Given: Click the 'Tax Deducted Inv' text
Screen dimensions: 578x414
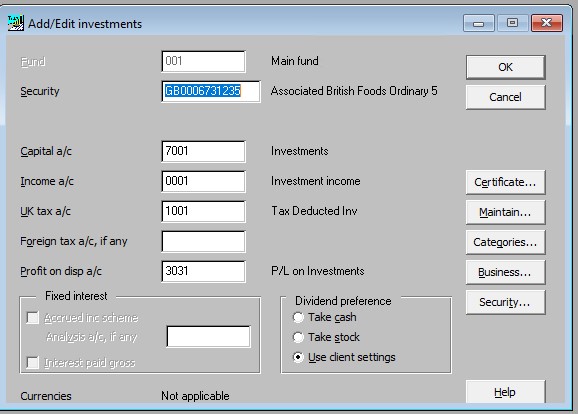Looking at the screenshot, I should pyautogui.click(x=314, y=211).
